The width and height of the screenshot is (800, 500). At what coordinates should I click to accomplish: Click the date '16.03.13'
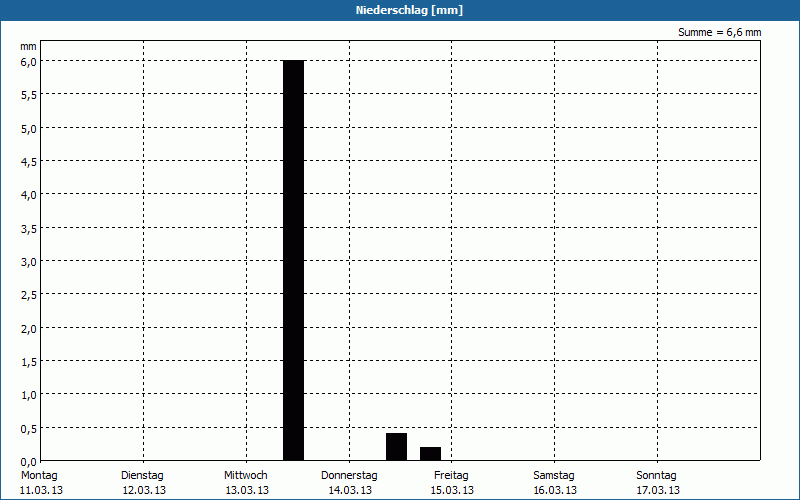pos(556,490)
